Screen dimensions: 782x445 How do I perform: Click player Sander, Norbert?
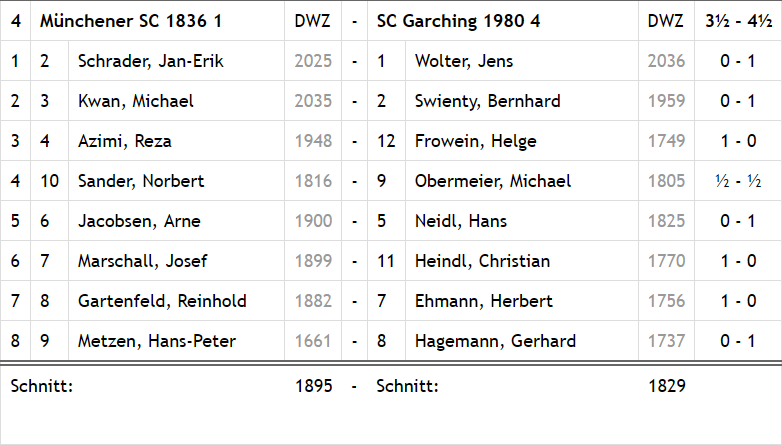[x=141, y=181]
